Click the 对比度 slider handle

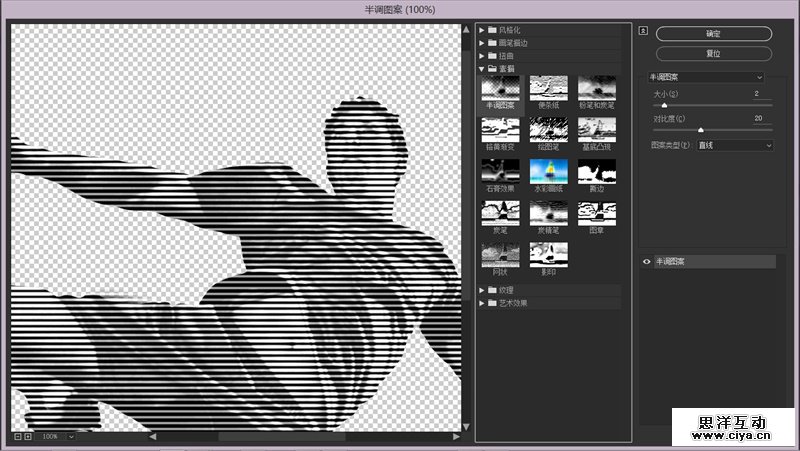tap(700, 130)
